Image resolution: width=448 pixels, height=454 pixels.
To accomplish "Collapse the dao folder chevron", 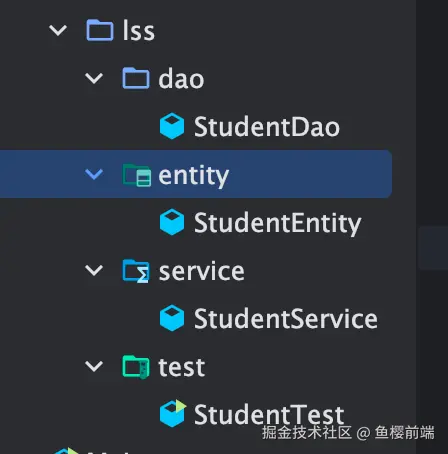I will tap(94, 78).
